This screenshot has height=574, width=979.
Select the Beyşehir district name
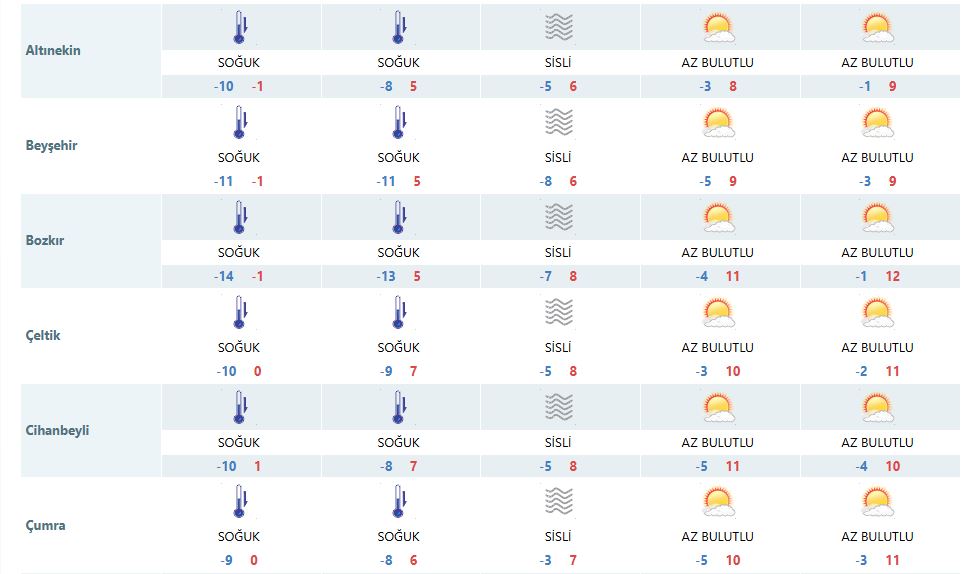coord(51,146)
